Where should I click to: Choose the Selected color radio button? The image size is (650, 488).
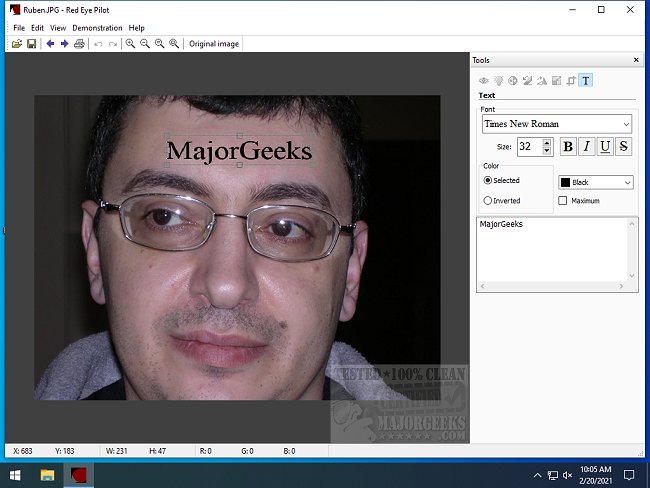(x=488, y=181)
